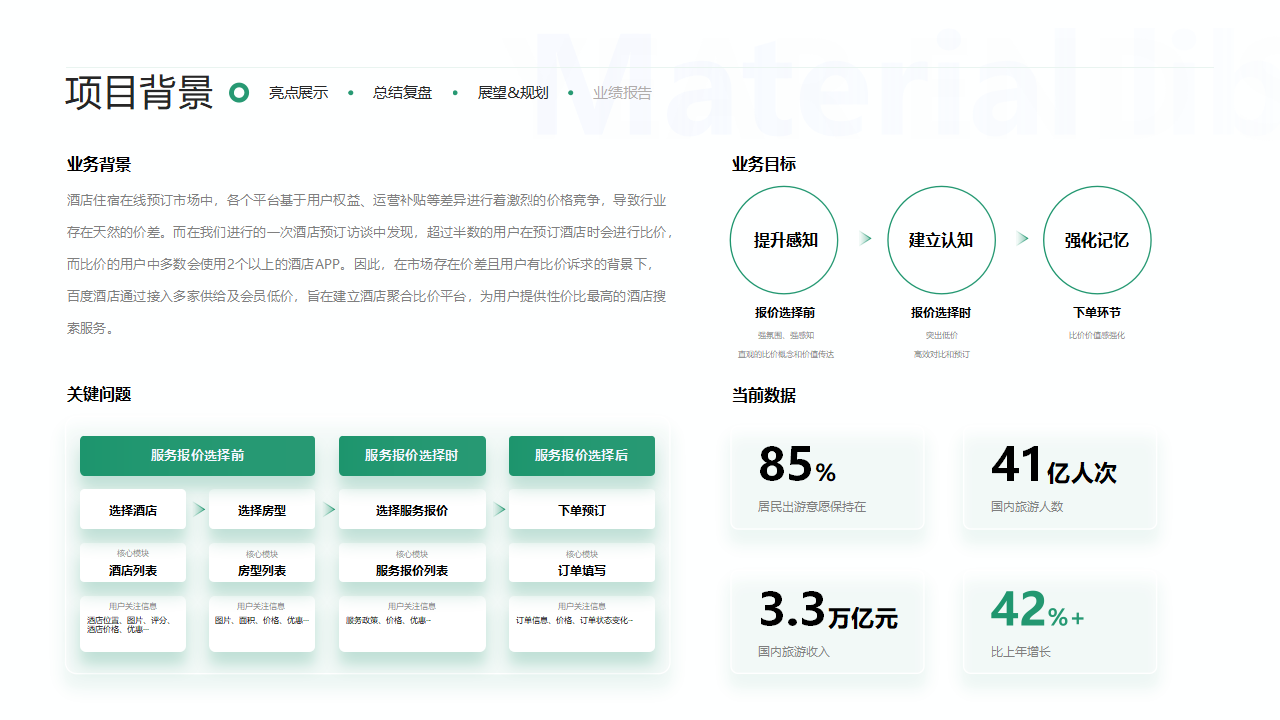Click the arrow between 建立认知 and 强化记忆
This screenshot has height=720, width=1280.
pyautogui.click(x=1022, y=239)
